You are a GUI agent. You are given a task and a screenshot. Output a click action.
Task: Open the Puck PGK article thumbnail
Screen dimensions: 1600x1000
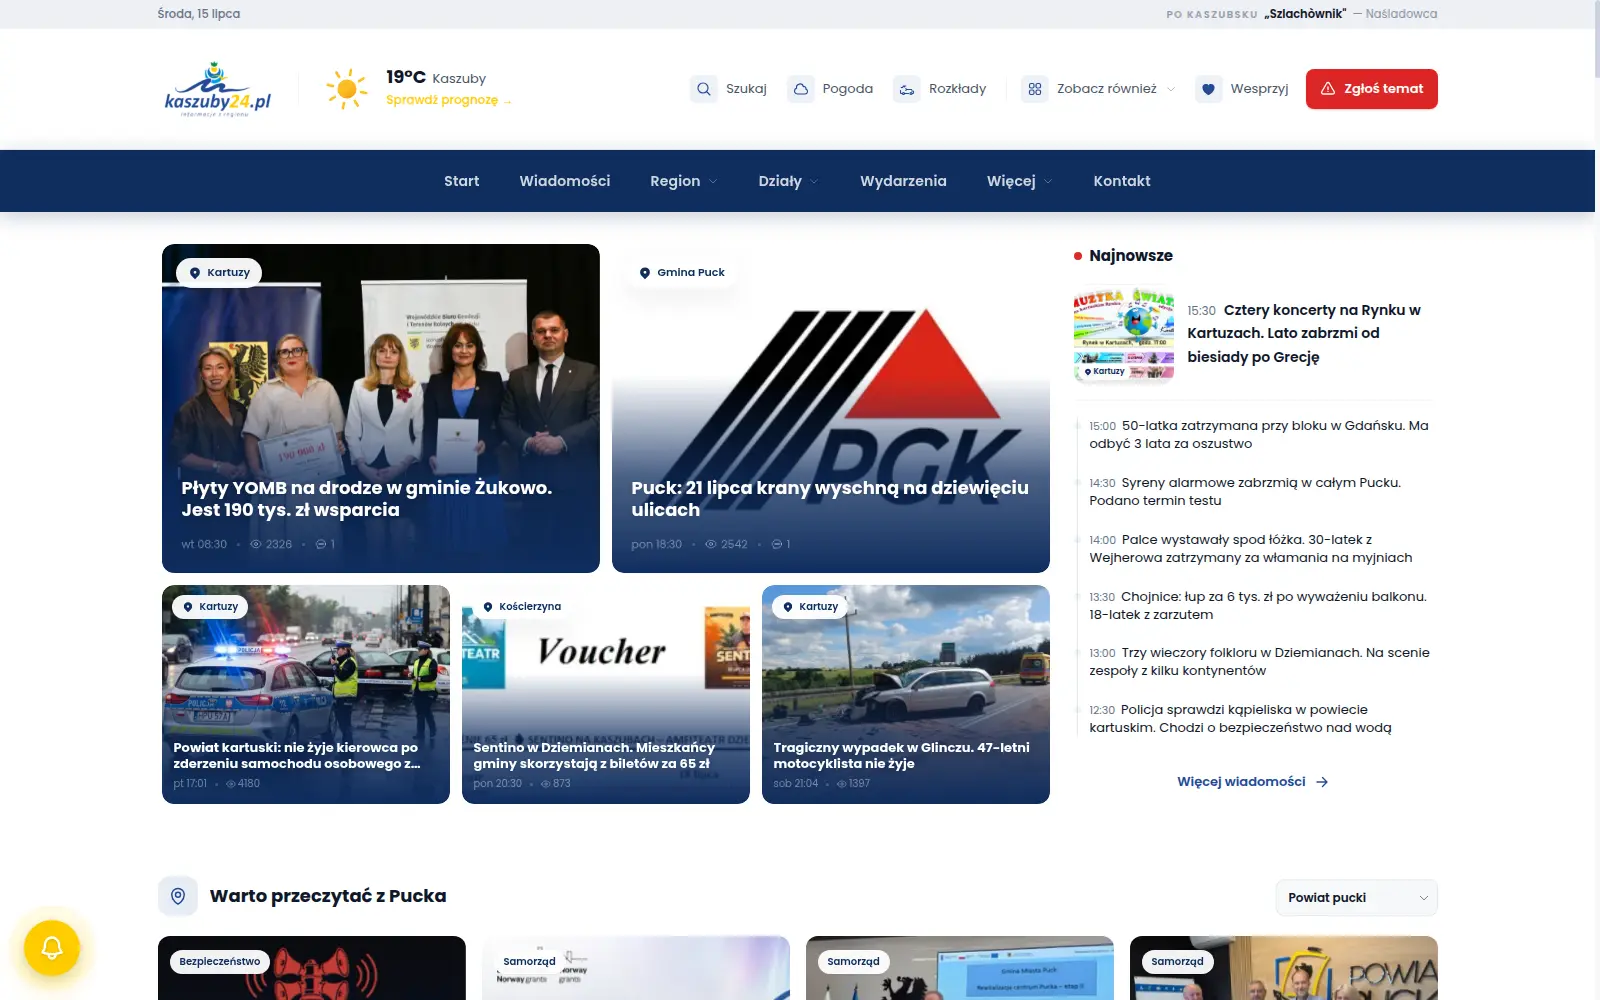831,408
